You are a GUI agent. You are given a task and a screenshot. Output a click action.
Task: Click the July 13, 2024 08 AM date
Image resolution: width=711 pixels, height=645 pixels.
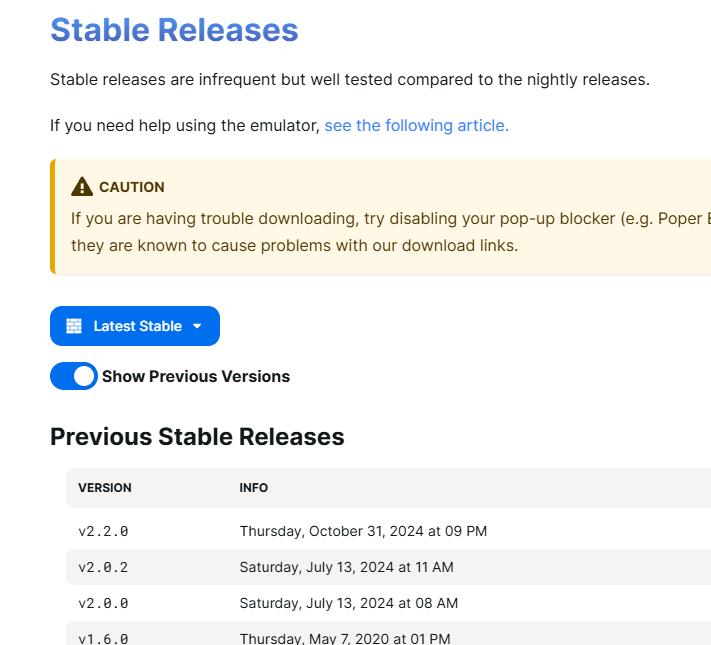point(348,603)
